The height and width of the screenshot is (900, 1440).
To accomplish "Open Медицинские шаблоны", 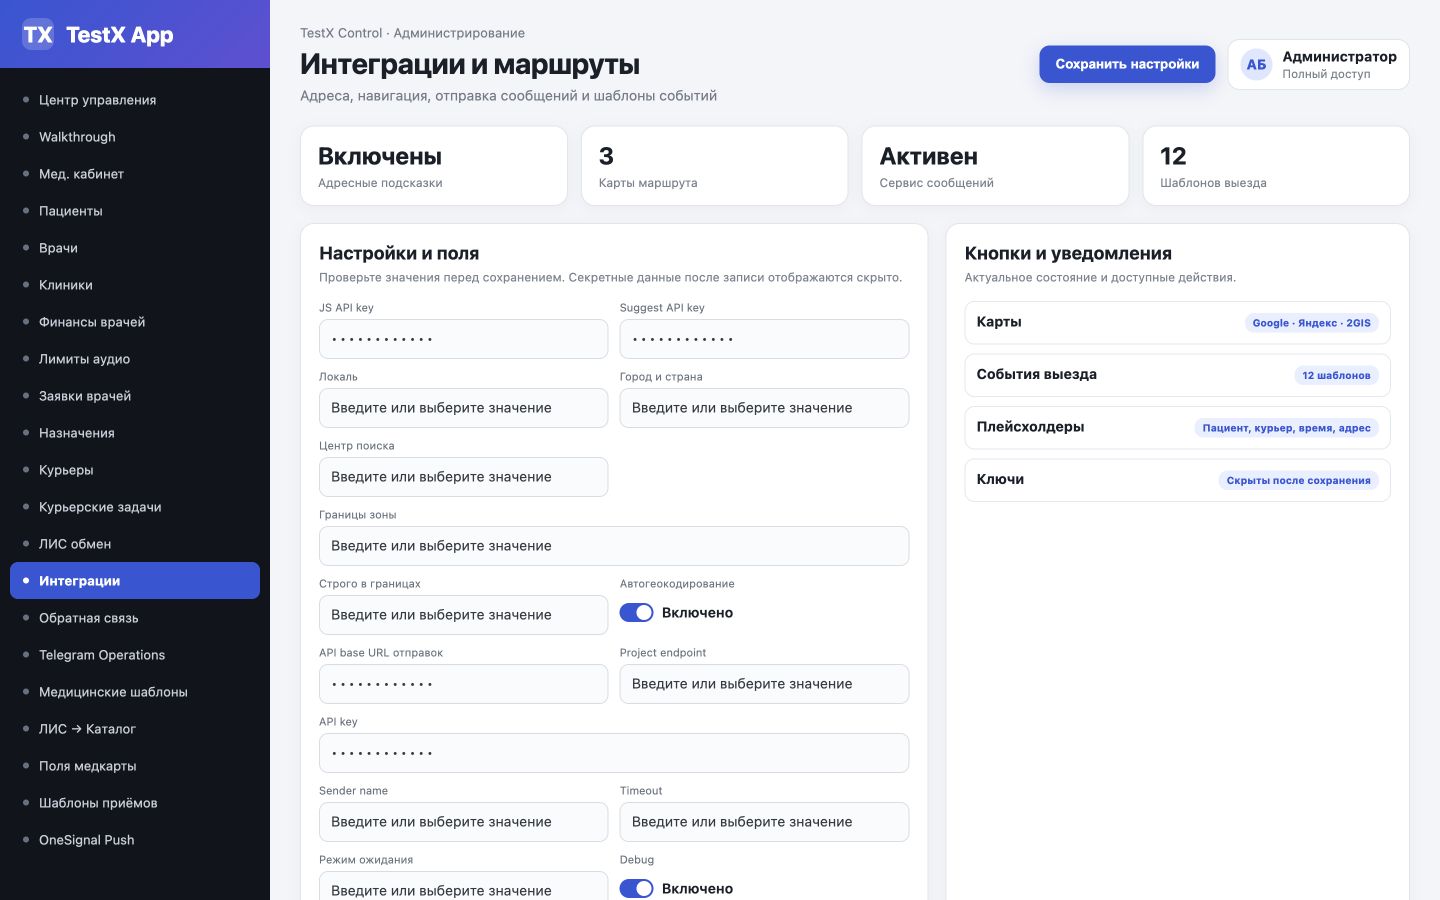I will pos(135,692).
